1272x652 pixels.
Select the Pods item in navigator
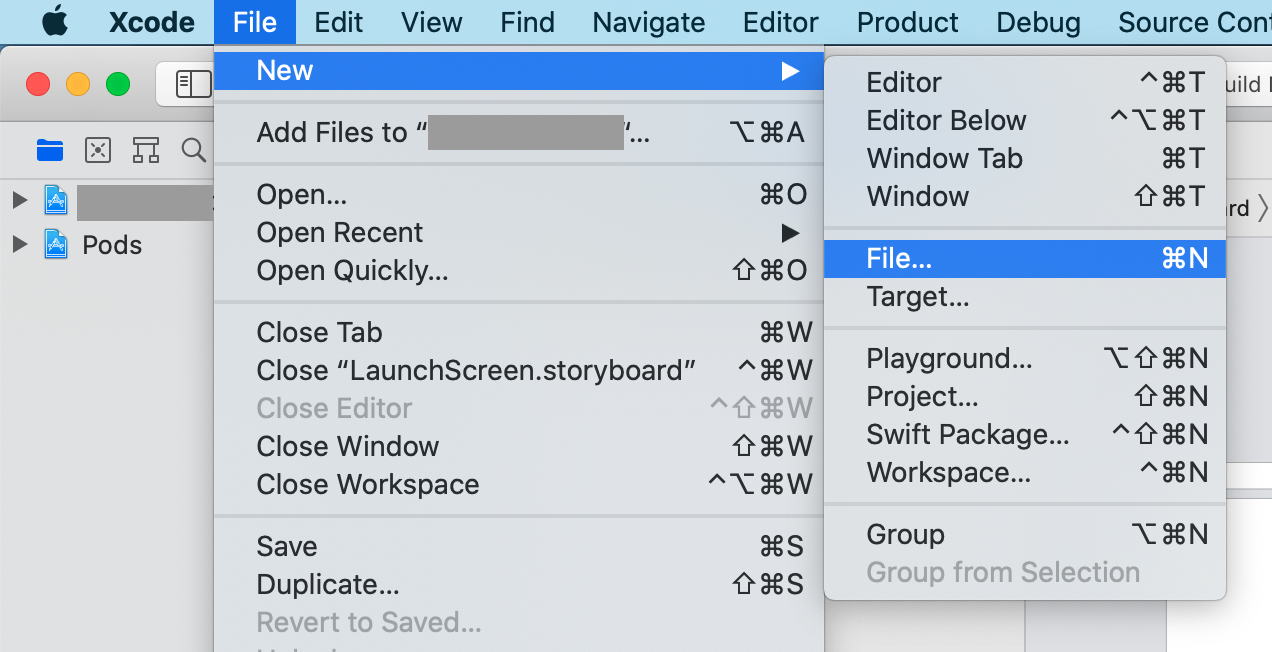click(x=112, y=245)
